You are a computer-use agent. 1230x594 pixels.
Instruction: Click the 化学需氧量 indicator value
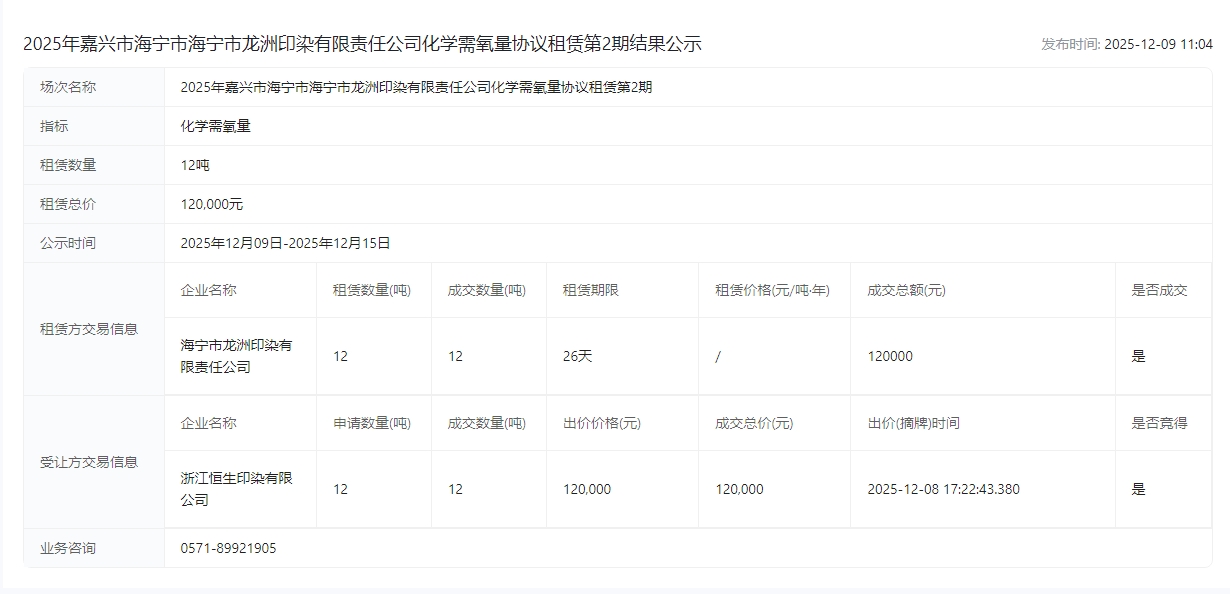[x=209, y=126]
